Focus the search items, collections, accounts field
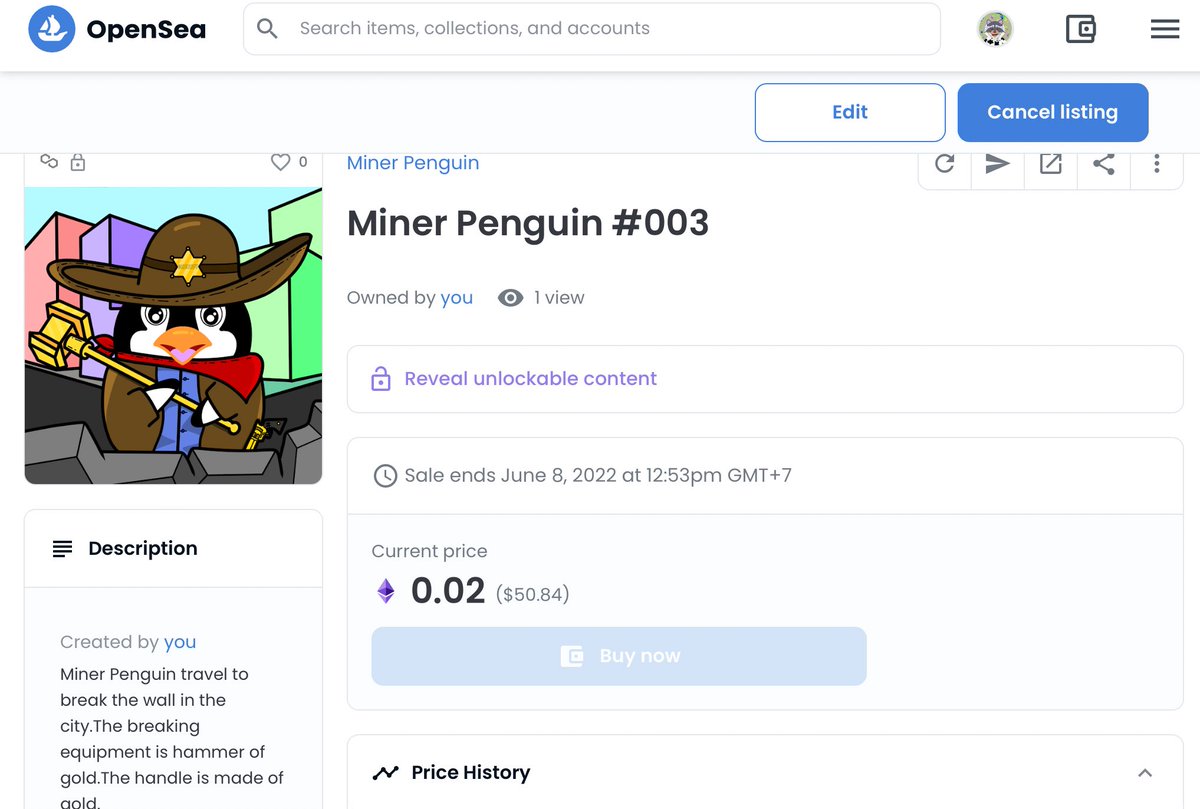Screen dimensions: 1200x809 click(592, 29)
